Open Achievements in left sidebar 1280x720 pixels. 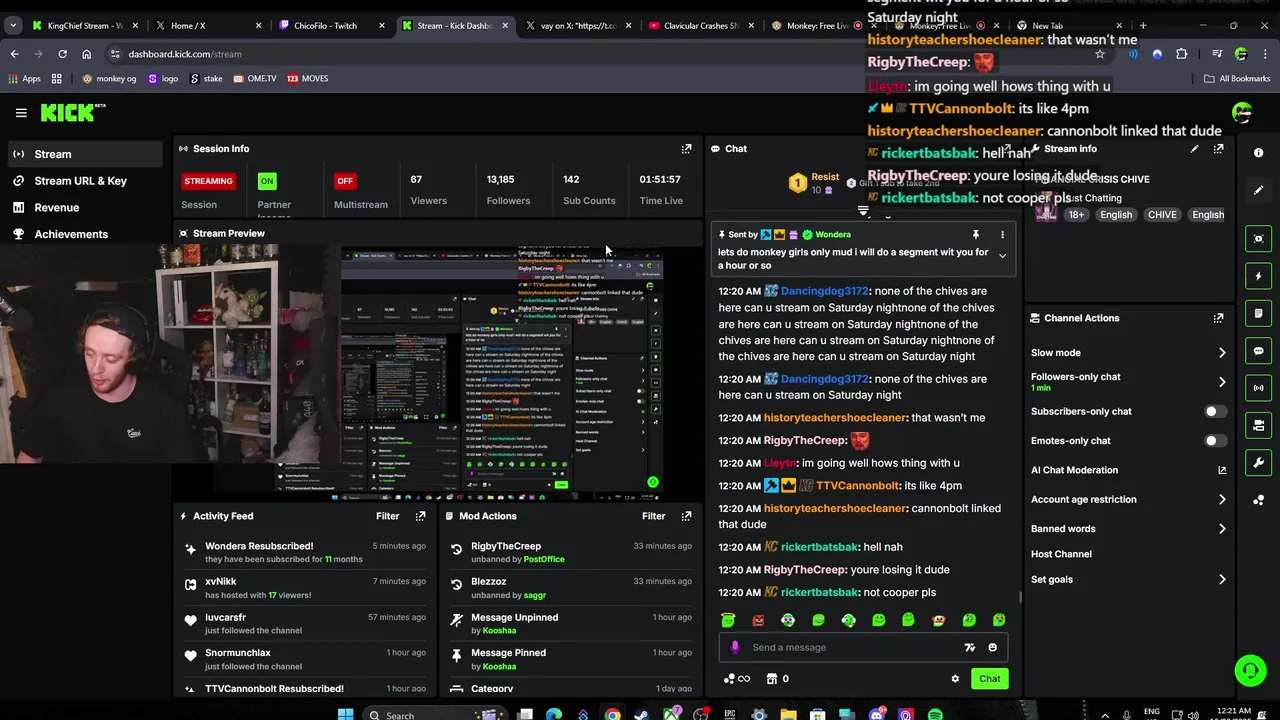pyautogui.click(x=71, y=234)
